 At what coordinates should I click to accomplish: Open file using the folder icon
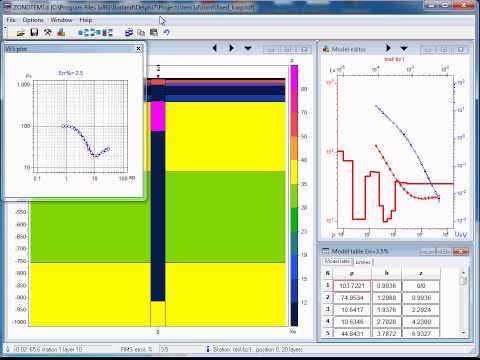coord(21,32)
